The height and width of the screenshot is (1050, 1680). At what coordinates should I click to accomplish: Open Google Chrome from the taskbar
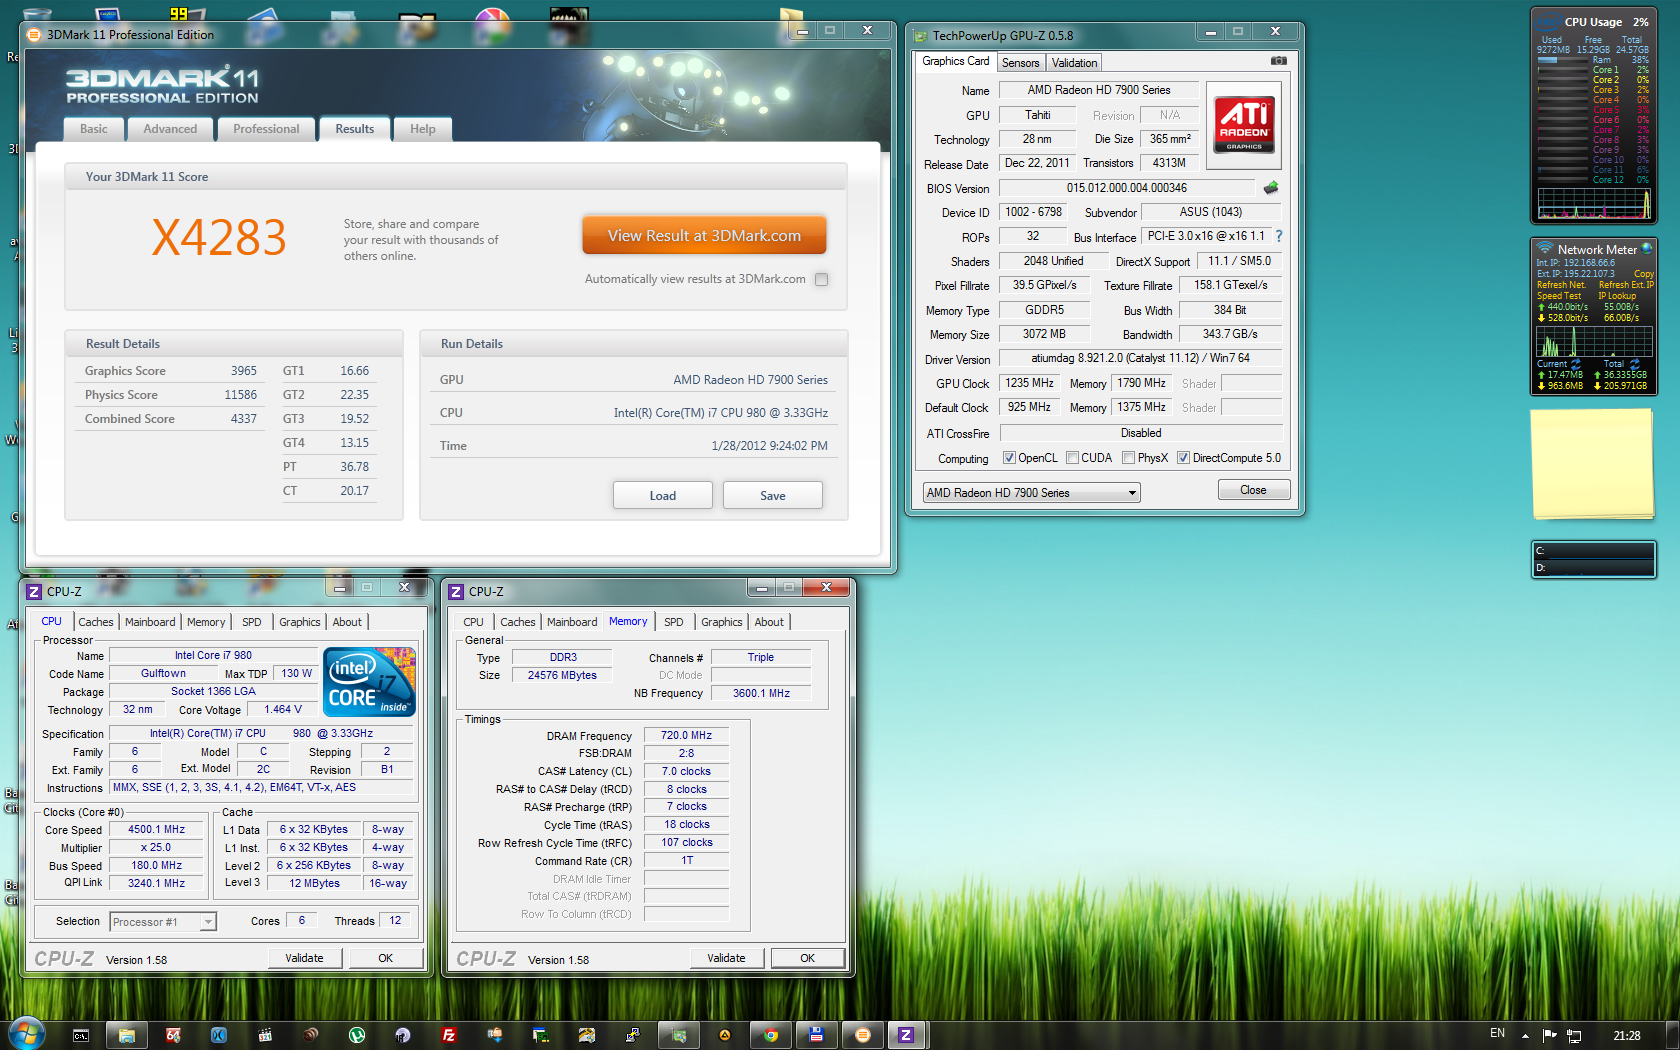(x=771, y=1035)
